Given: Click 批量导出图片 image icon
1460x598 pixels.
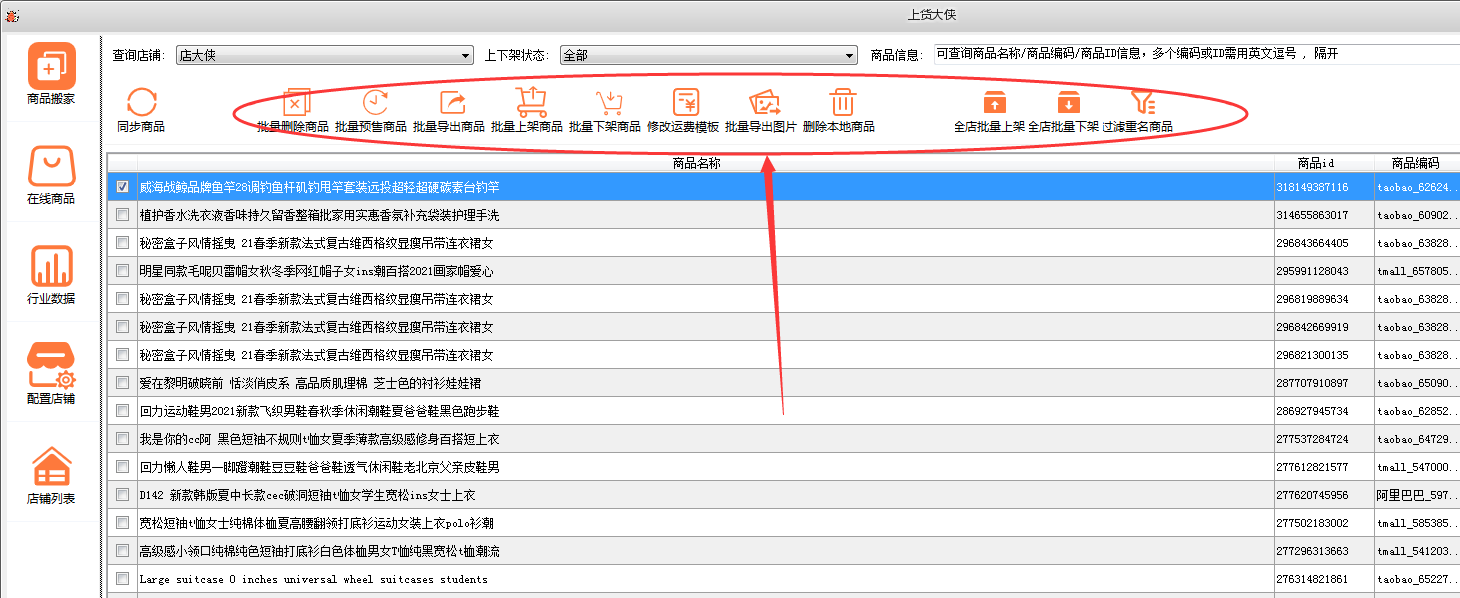Looking at the screenshot, I should pos(765,103).
